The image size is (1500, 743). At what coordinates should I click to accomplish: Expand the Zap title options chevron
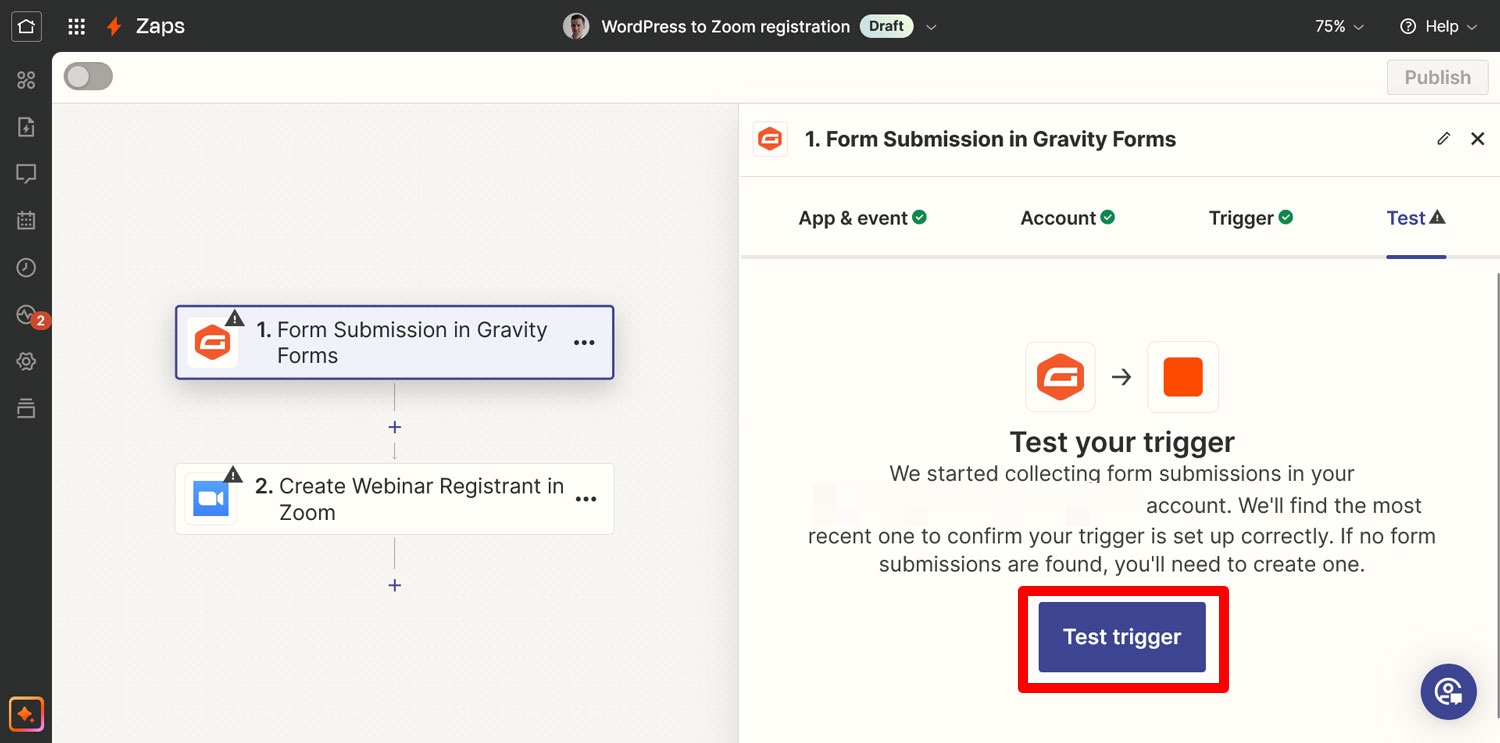(931, 27)
